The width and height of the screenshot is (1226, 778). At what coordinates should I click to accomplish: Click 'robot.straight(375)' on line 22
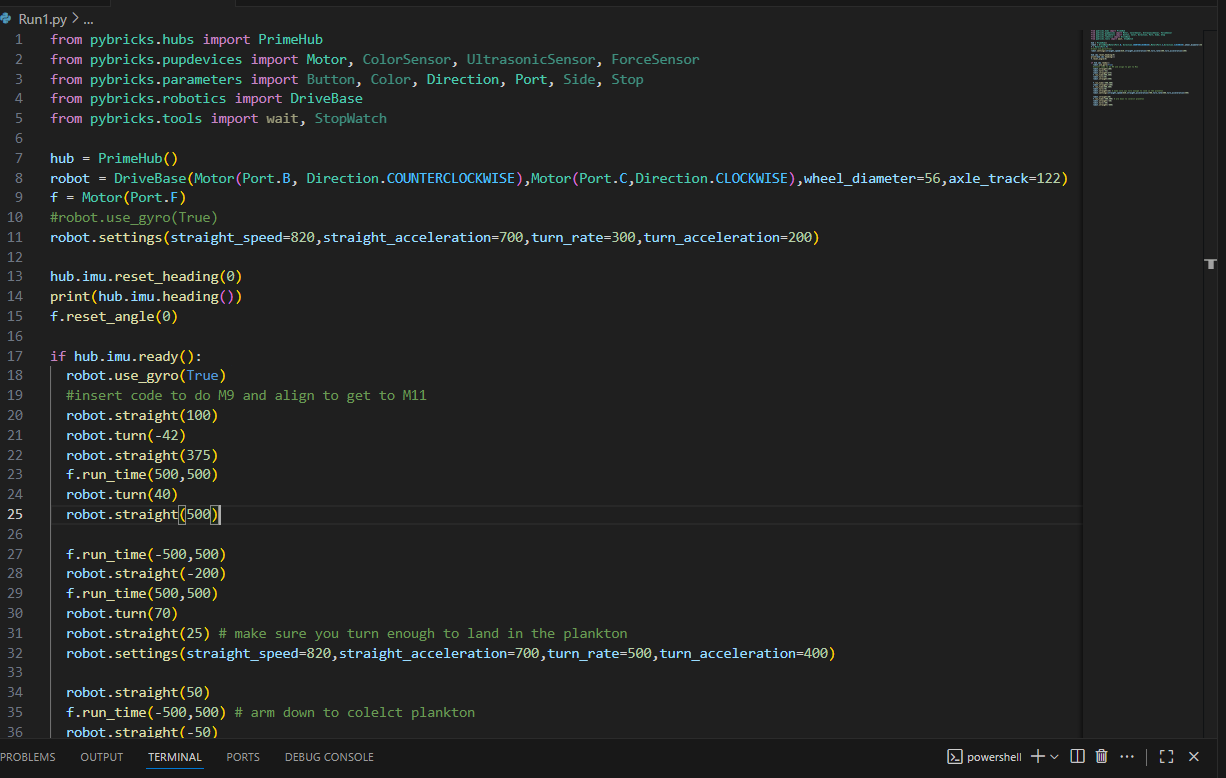142,455
